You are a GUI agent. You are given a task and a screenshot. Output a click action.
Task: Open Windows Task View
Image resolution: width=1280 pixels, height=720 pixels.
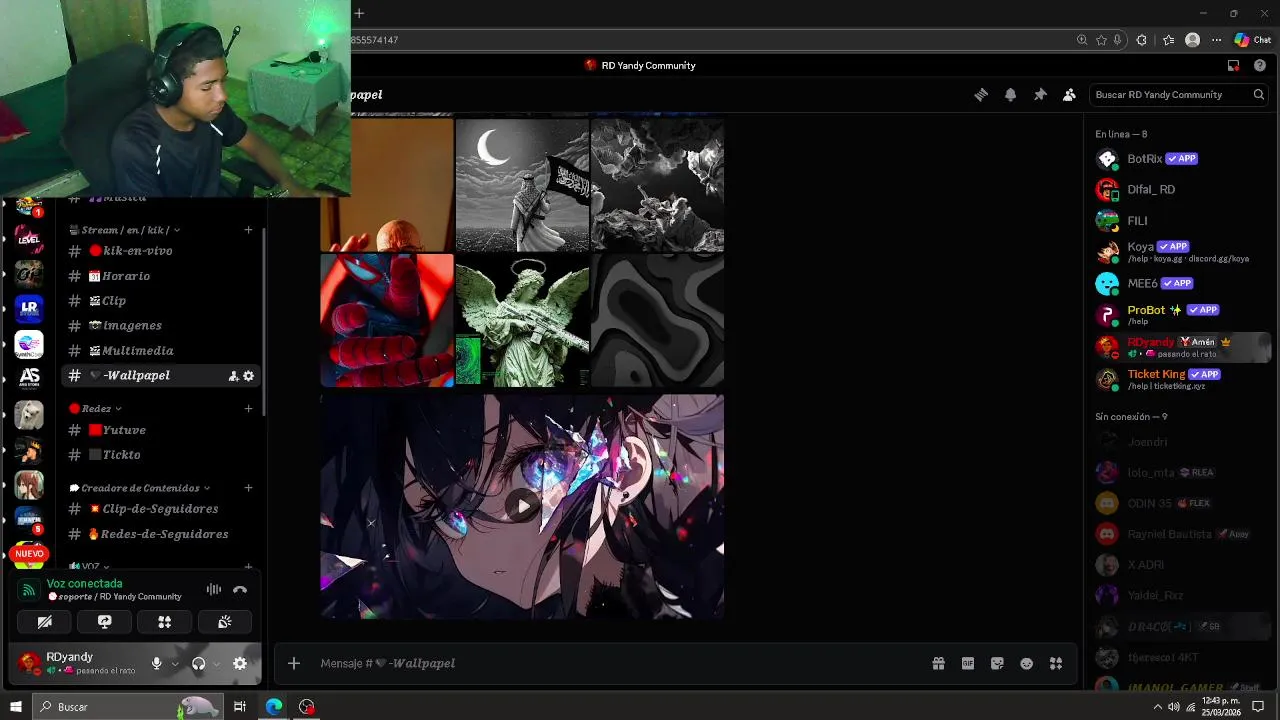pos(240,706)
